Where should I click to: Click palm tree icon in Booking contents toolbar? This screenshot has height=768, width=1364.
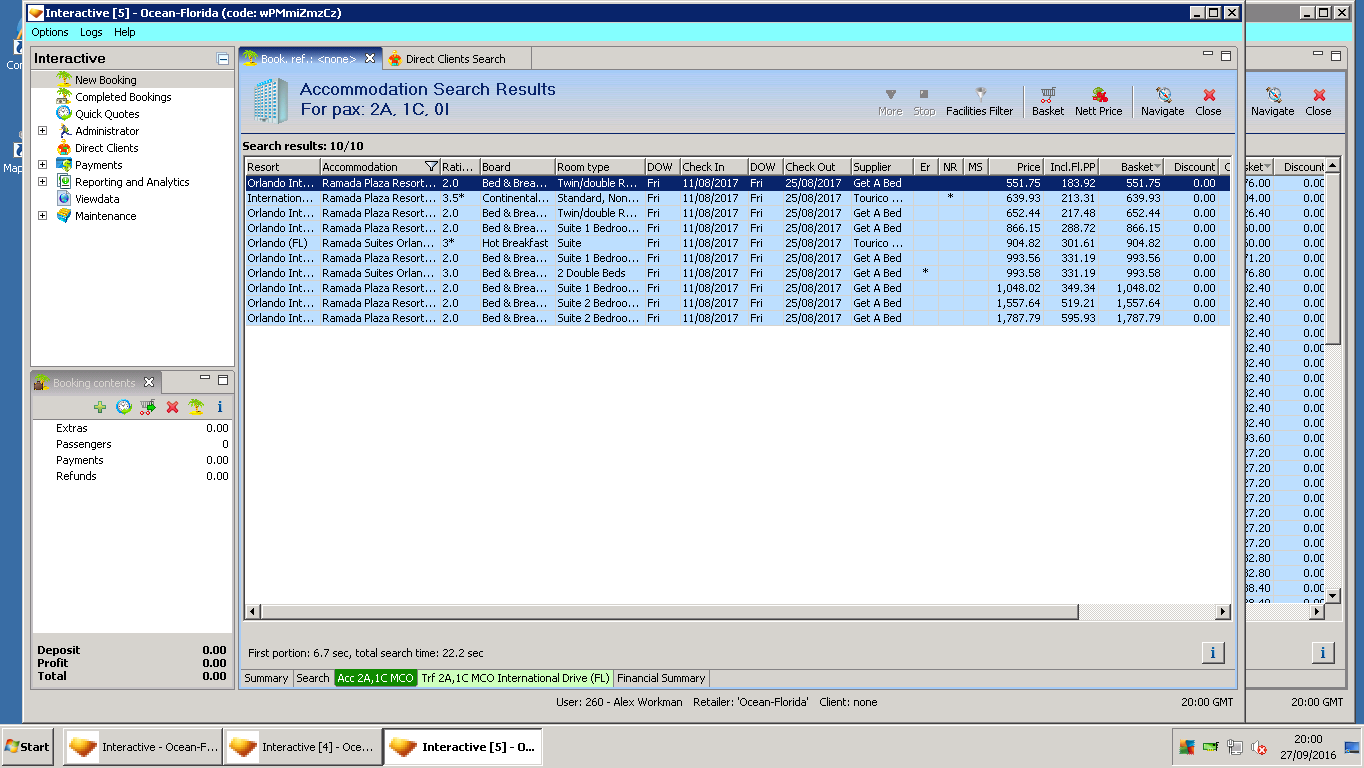point(196,407)
